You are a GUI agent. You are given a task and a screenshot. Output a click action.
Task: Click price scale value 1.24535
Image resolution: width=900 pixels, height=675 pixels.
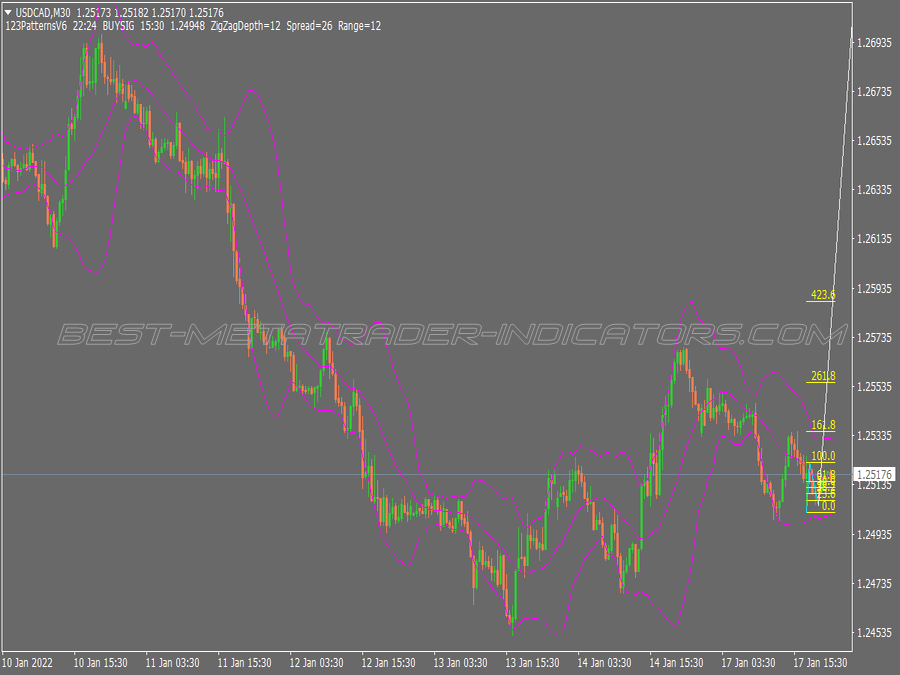click(874, 633)
